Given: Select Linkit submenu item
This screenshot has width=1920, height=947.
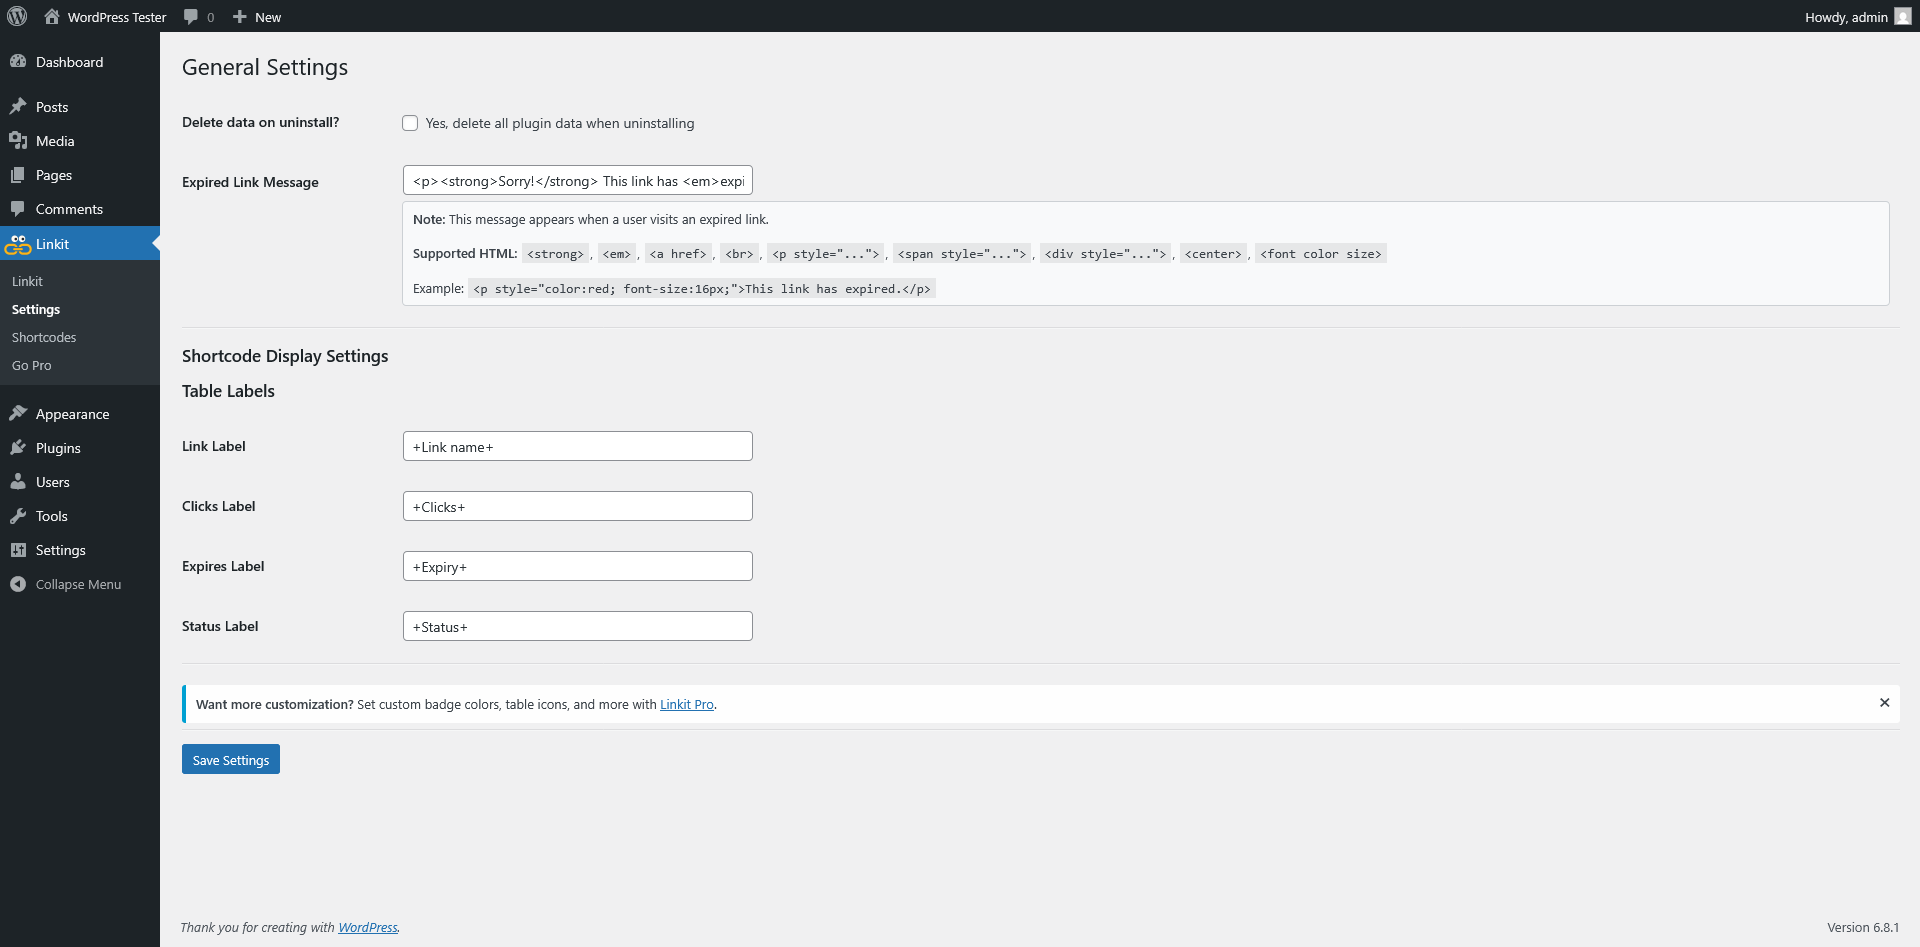Looking at the screenshot, I should pos(27,281).
